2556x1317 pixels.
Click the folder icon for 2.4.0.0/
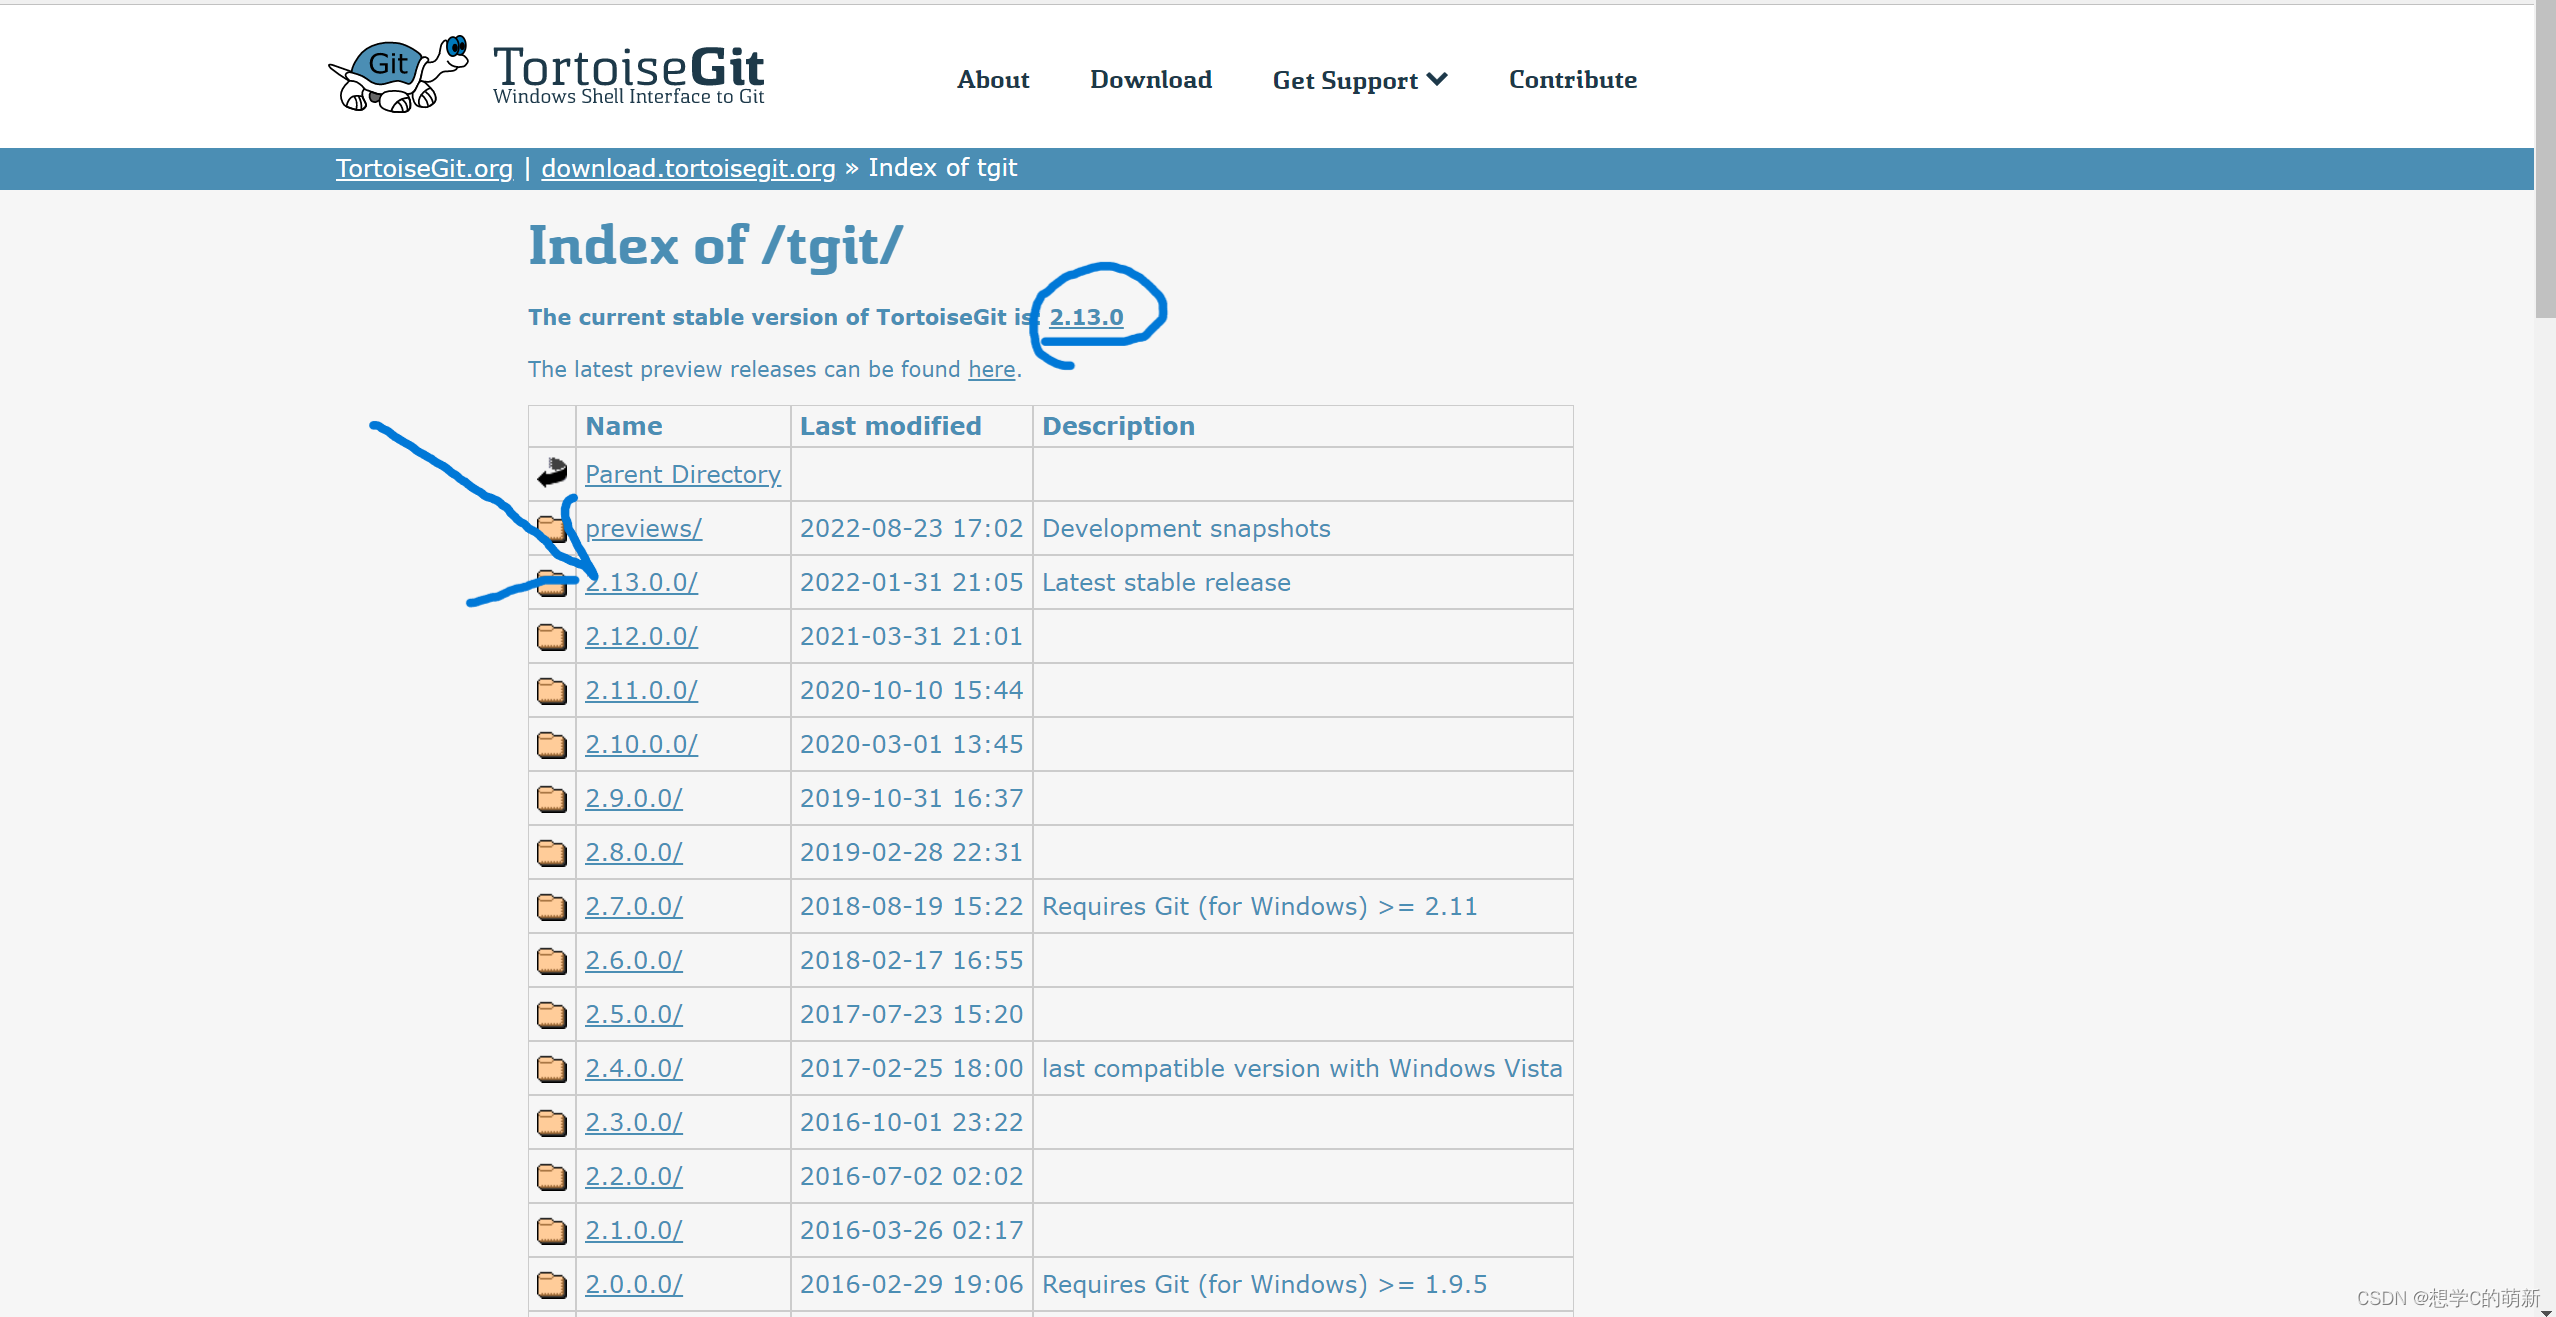552,1068
